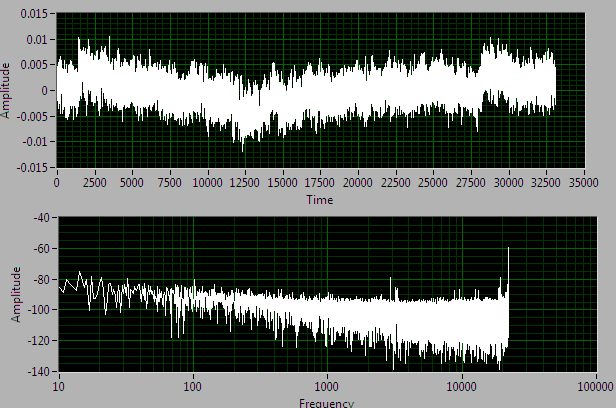The height and width of the screenshot is (408, 616).
Task: Click the 1000 tick on the Frequency axis
Action: tap(327, 386)
